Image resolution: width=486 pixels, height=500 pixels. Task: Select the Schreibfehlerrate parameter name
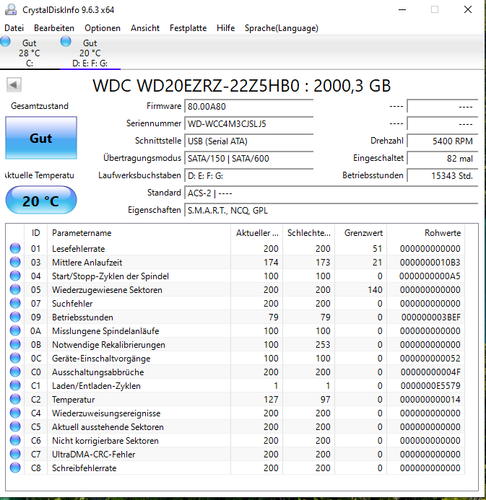pos(84,468)
